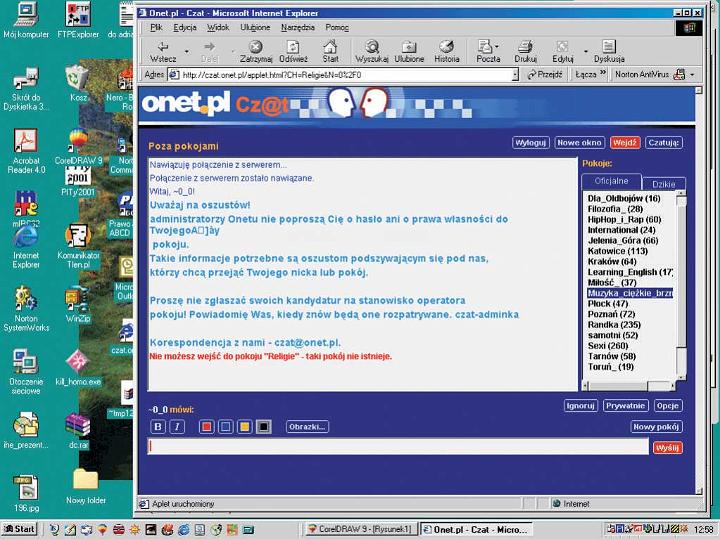Viewport: 720px width, 539px height.
Task: Click the Opcje button
Action: 668,406
